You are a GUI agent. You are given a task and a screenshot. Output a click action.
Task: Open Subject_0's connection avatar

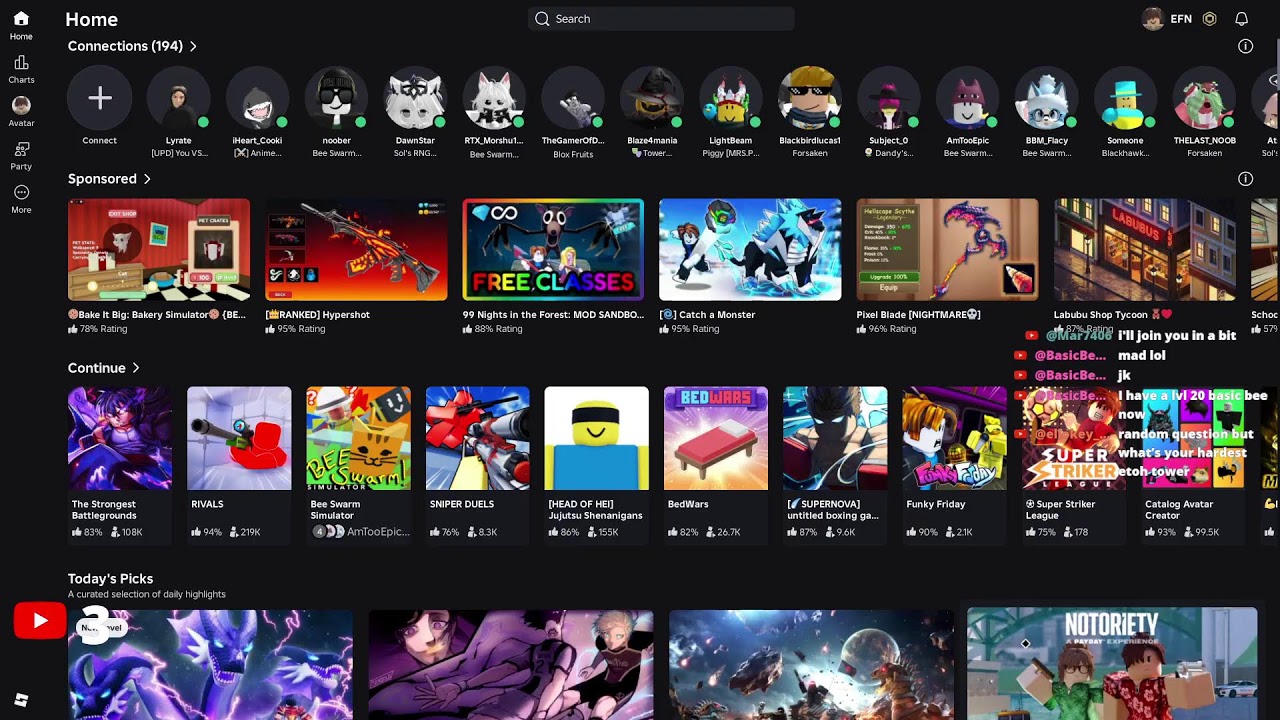pos(889,98)
